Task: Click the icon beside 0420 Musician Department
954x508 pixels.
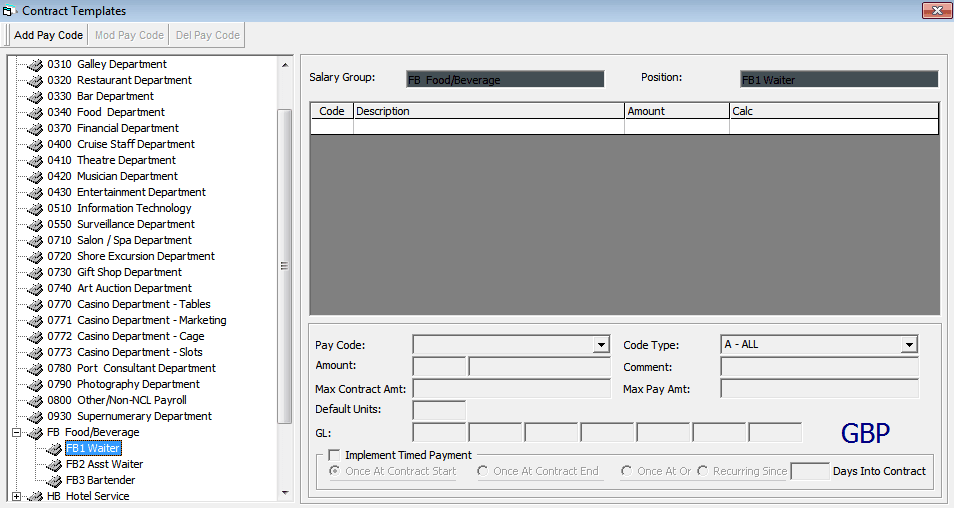Action: (x=35, y=176)
